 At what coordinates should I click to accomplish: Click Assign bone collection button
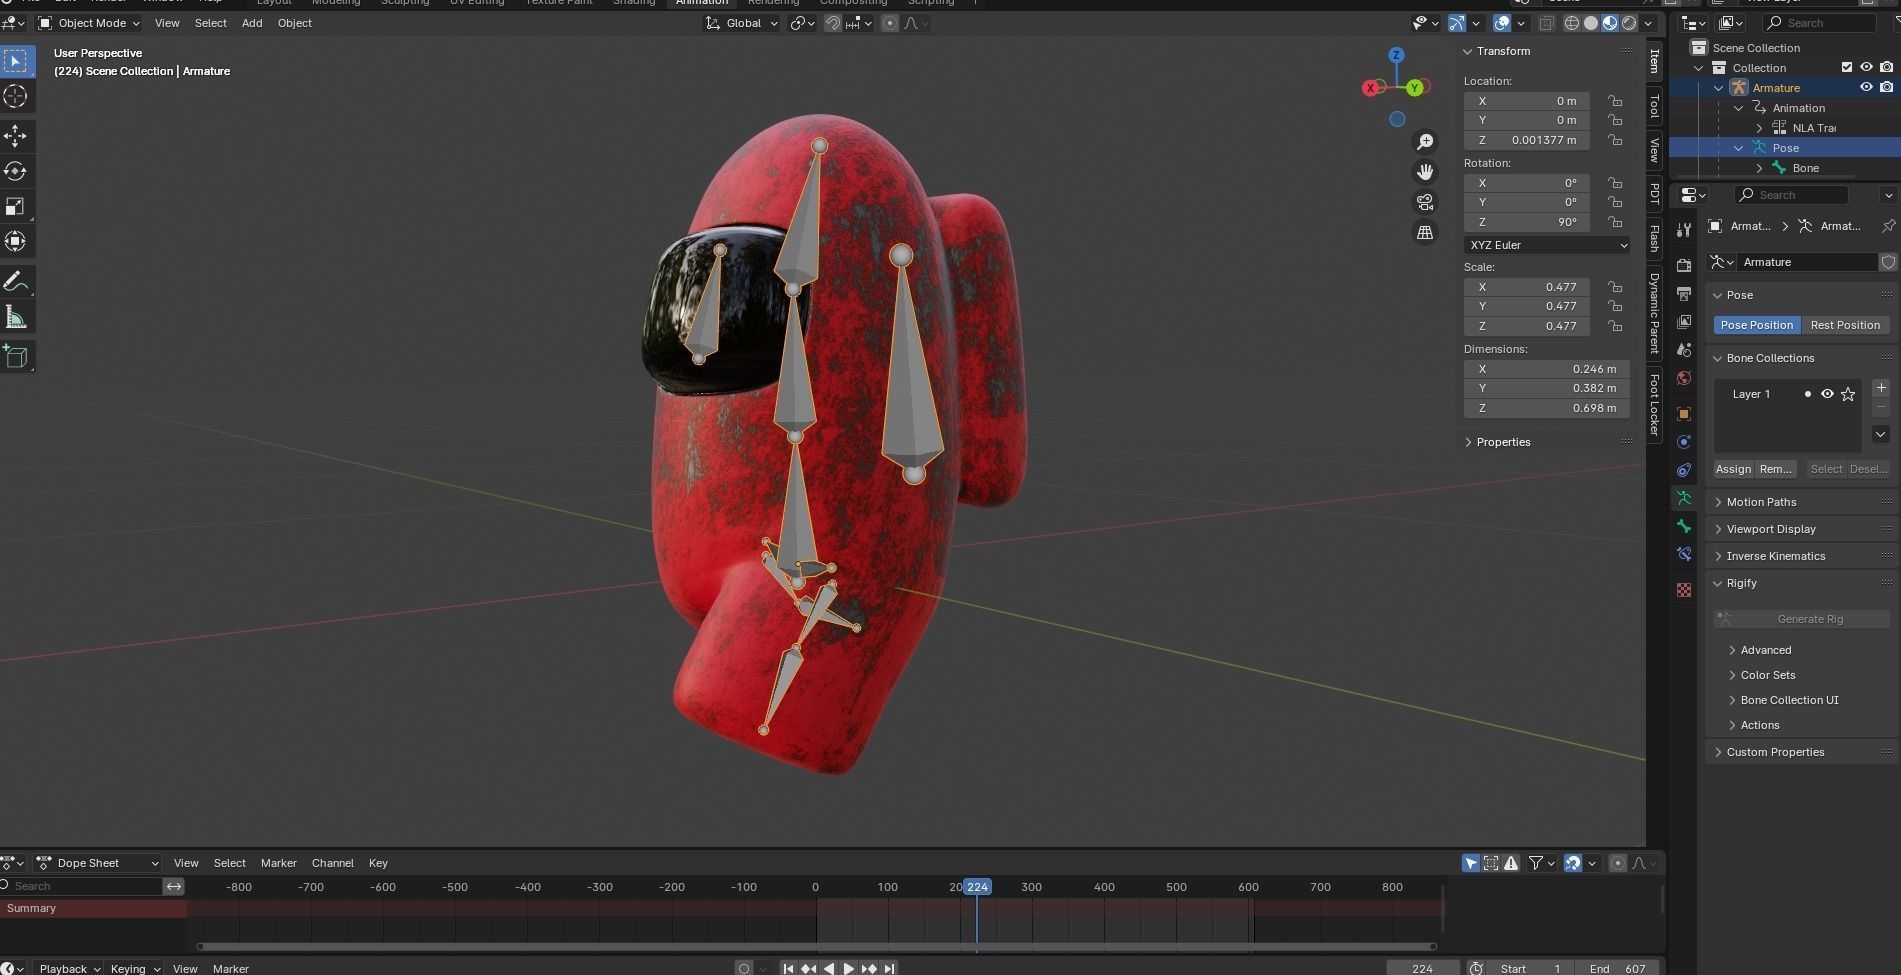pos(1733,469)
